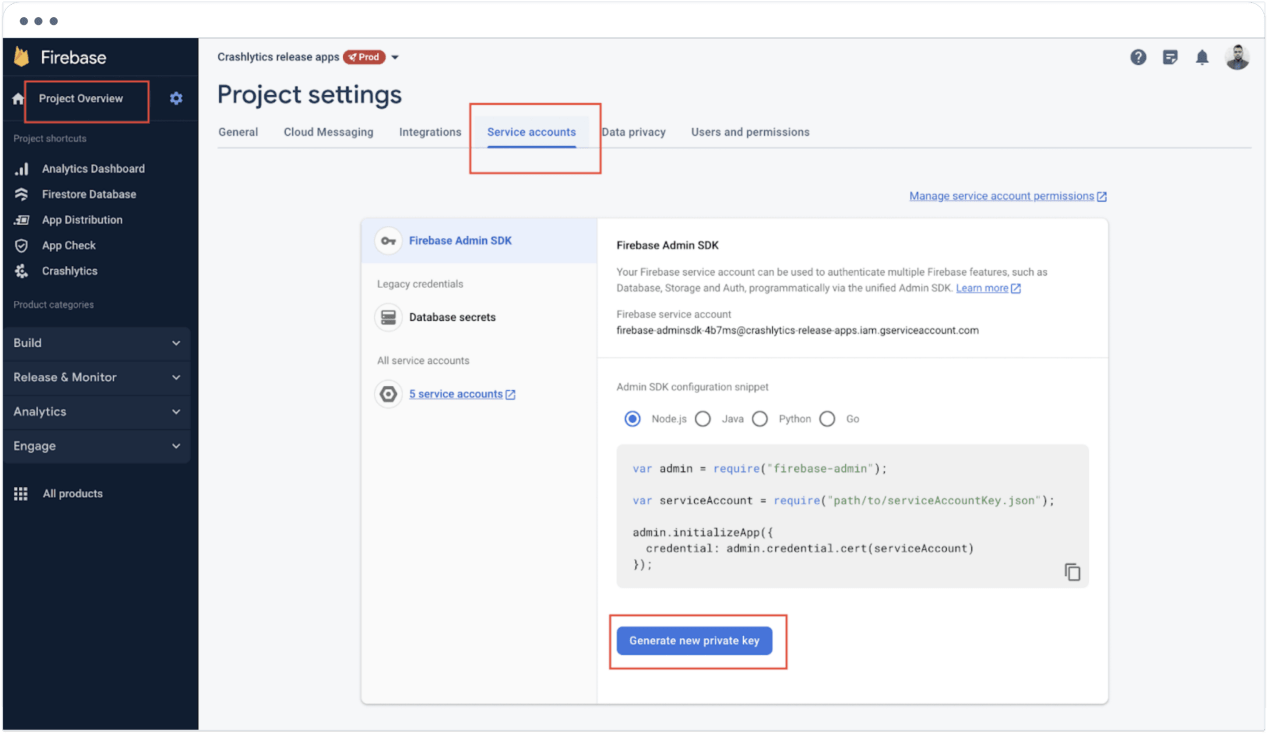Click the Analytics Dashboard bar chart icon
This screenshot has width=1268, height=734.
pos(21,169)
